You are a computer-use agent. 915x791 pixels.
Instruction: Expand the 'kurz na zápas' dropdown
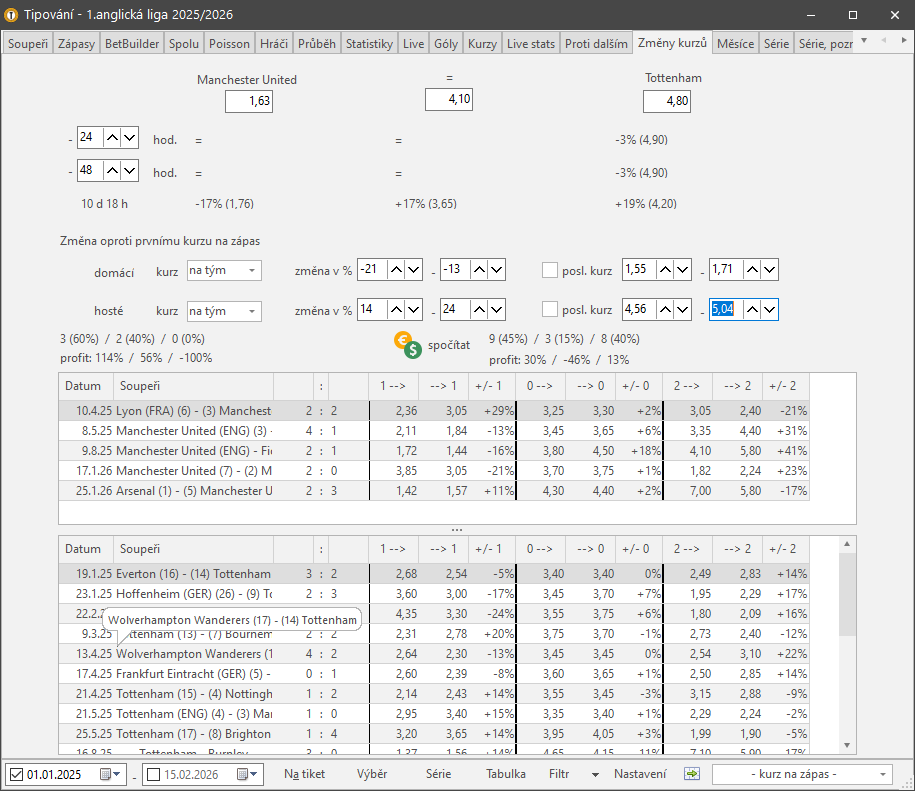click(x=801, y=774)
